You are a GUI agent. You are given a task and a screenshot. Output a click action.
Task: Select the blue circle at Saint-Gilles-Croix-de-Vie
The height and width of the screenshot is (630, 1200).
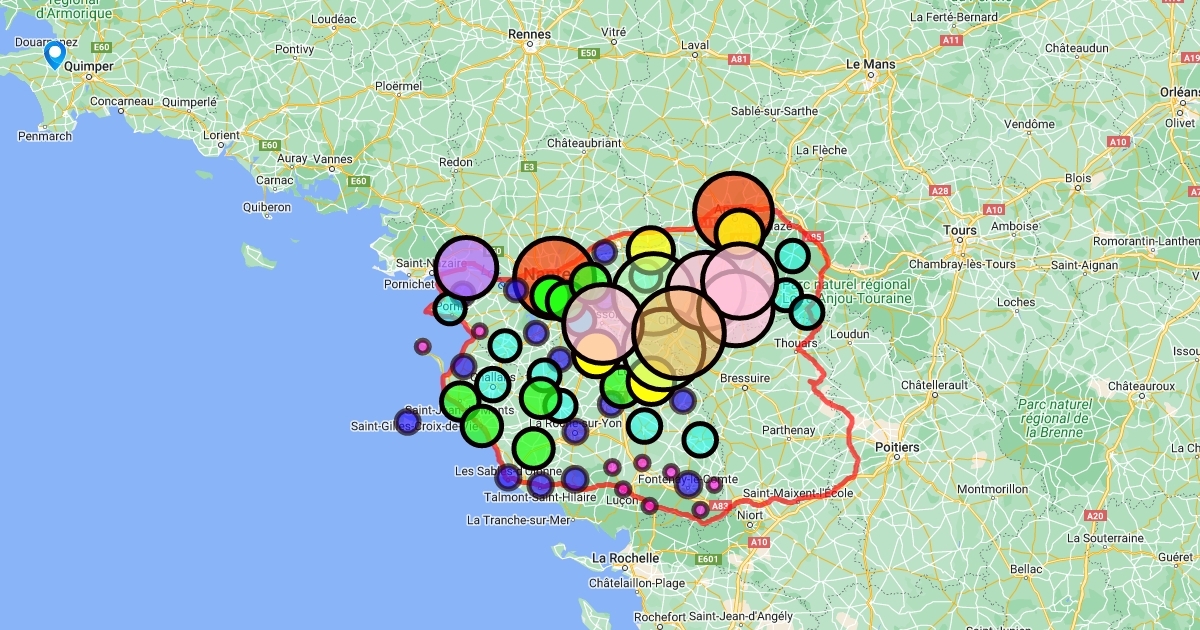pyautogui.click(x=407, y=421)
